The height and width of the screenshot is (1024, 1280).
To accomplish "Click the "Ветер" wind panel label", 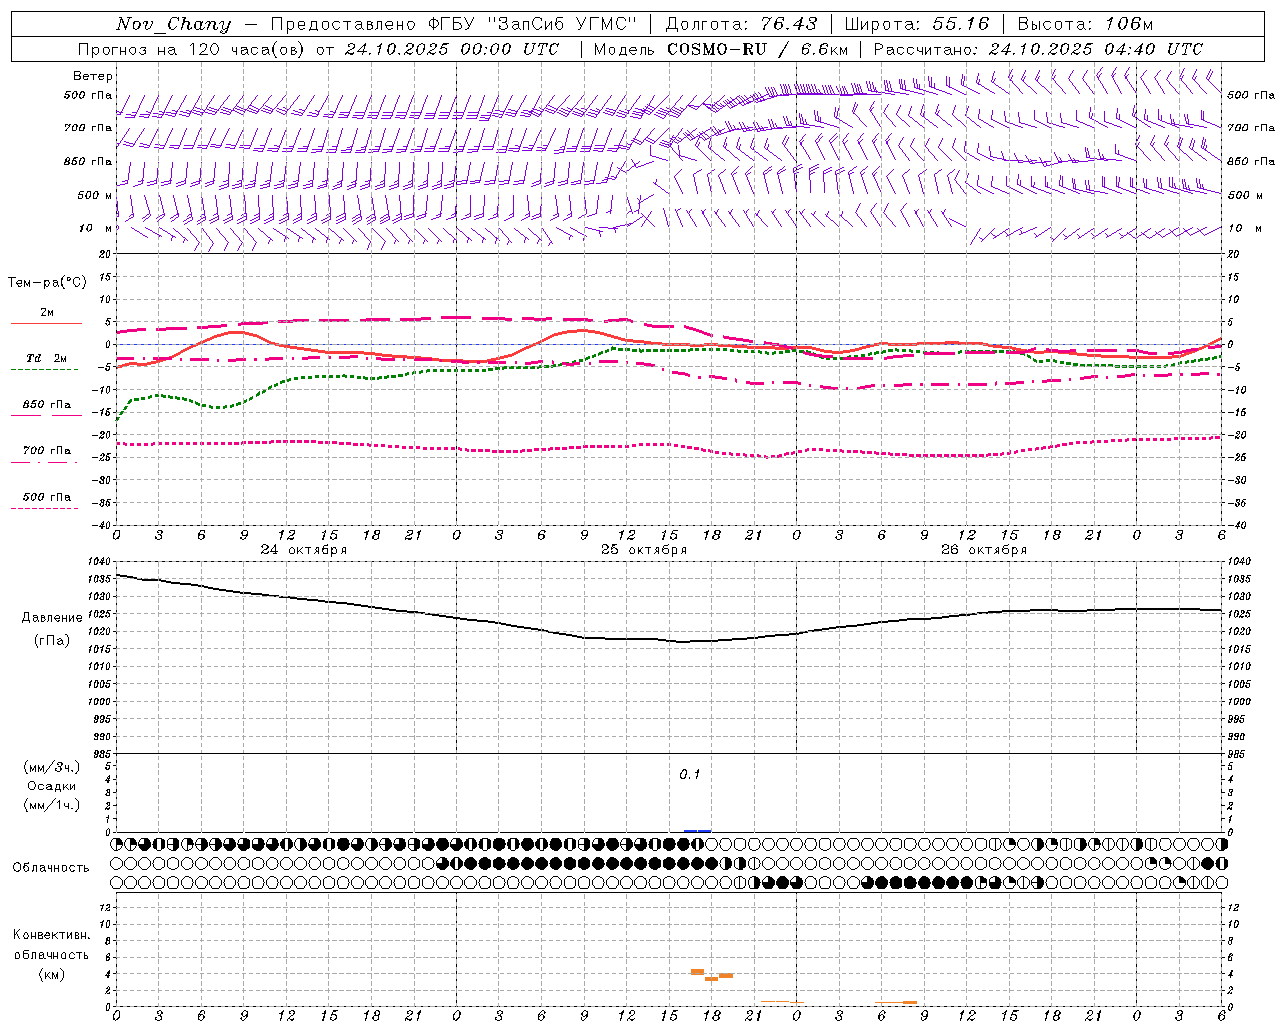I will coord(93,76).
